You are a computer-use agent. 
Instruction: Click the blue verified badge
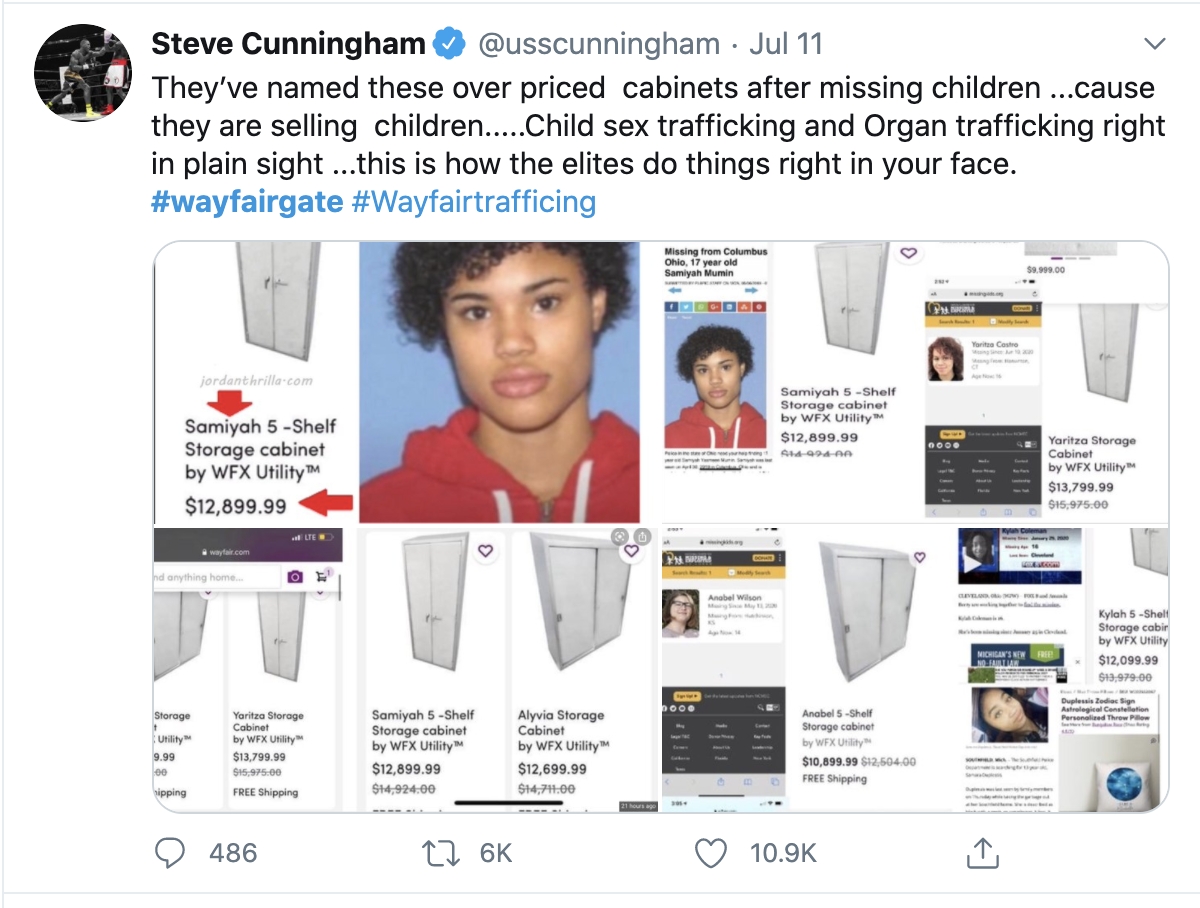[448, 44]
